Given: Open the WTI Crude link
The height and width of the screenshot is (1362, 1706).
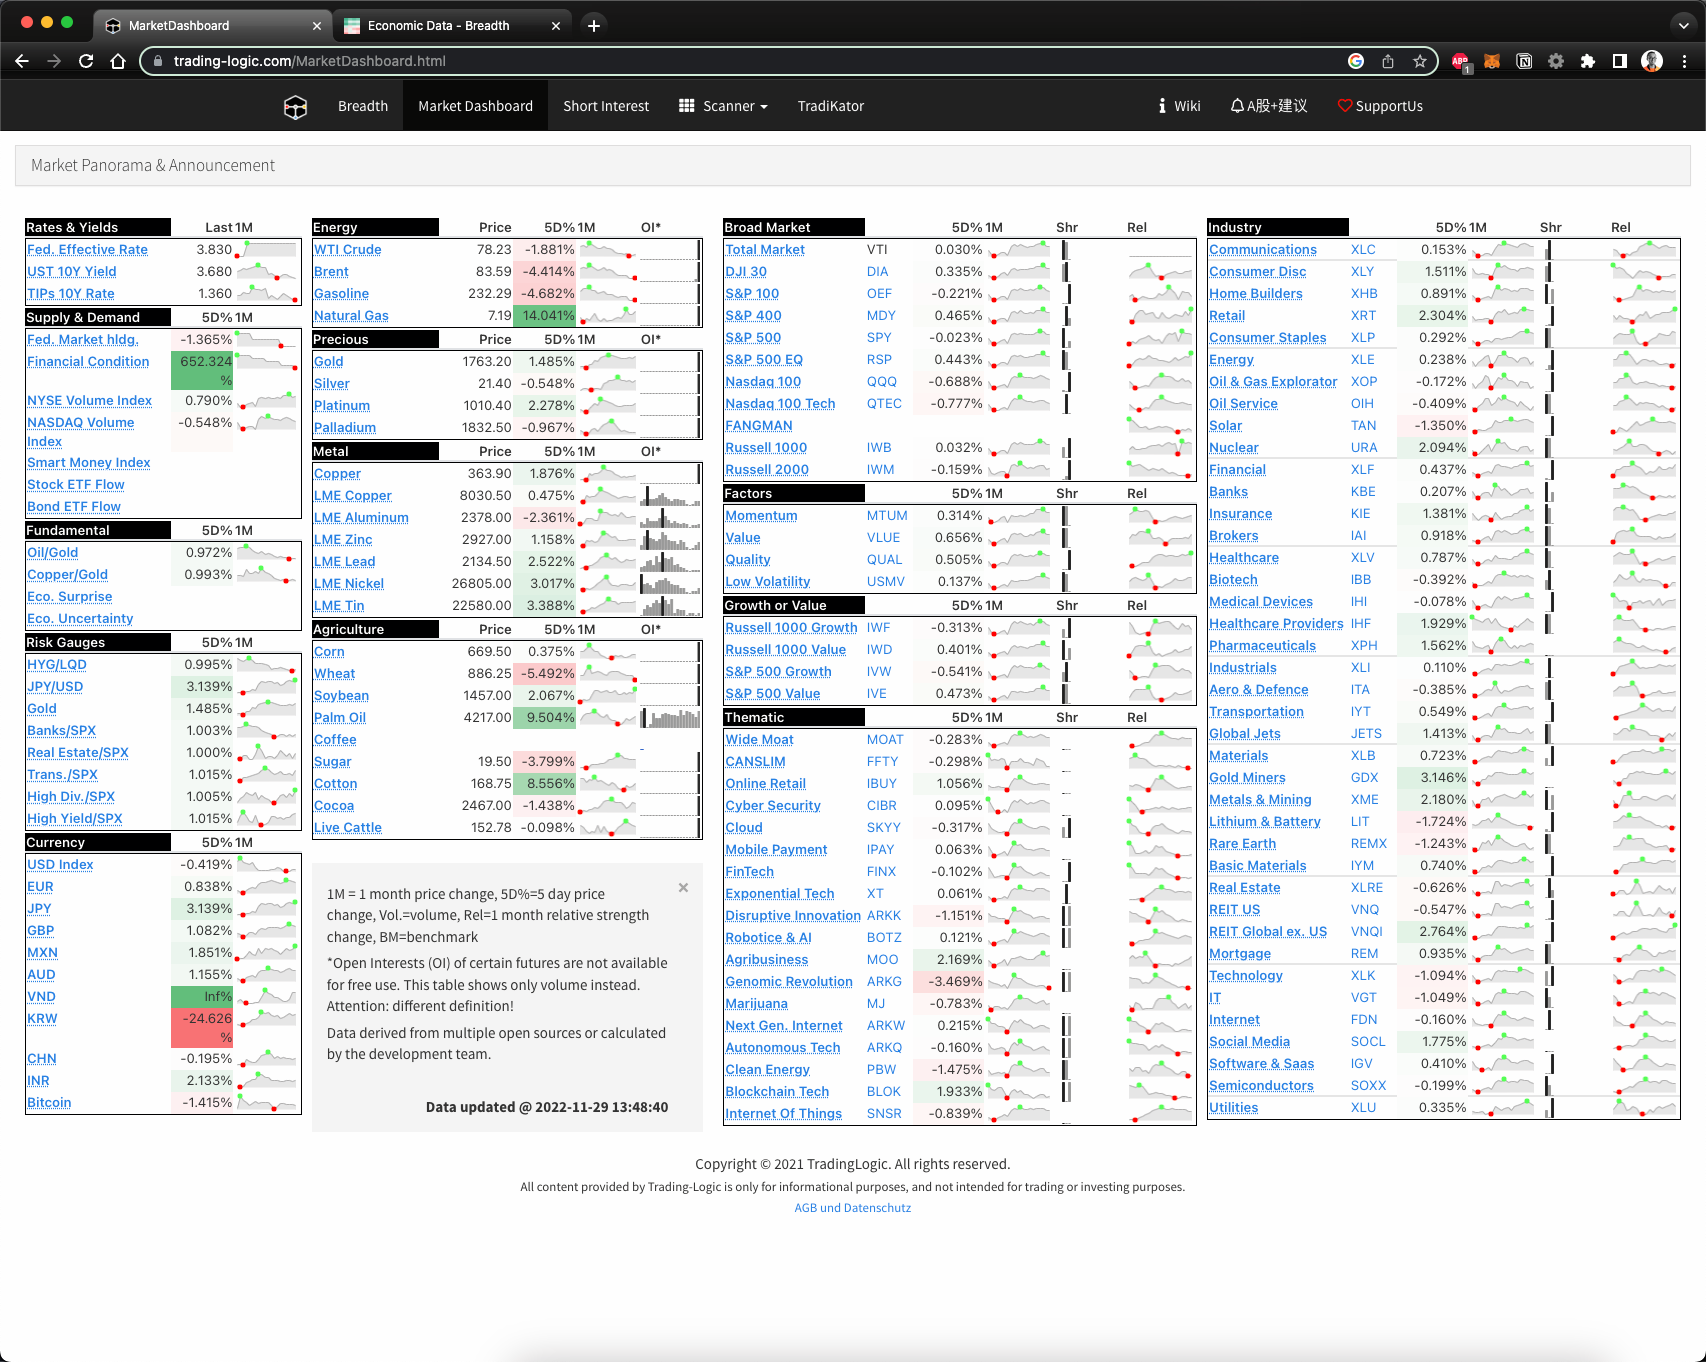Looking at the screenshot, I should pyautogui.click(x=348, y=250).
